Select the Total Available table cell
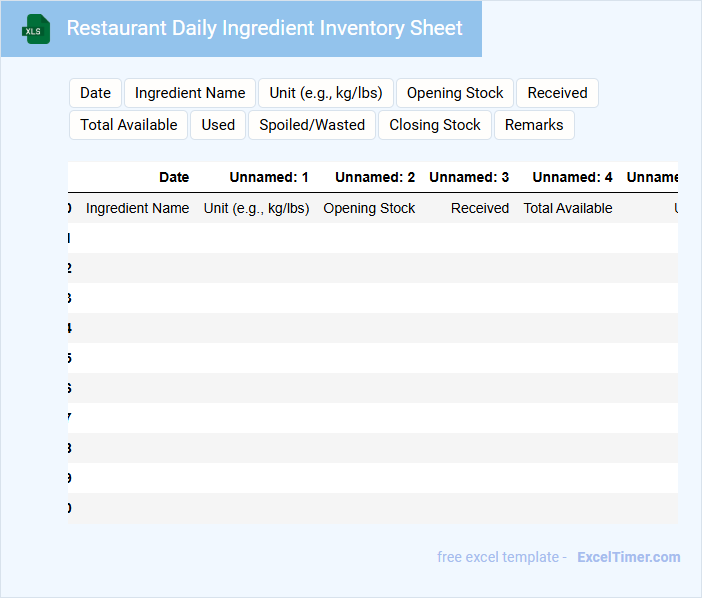This screenshot has height=598, width=702. coord(568,208)
